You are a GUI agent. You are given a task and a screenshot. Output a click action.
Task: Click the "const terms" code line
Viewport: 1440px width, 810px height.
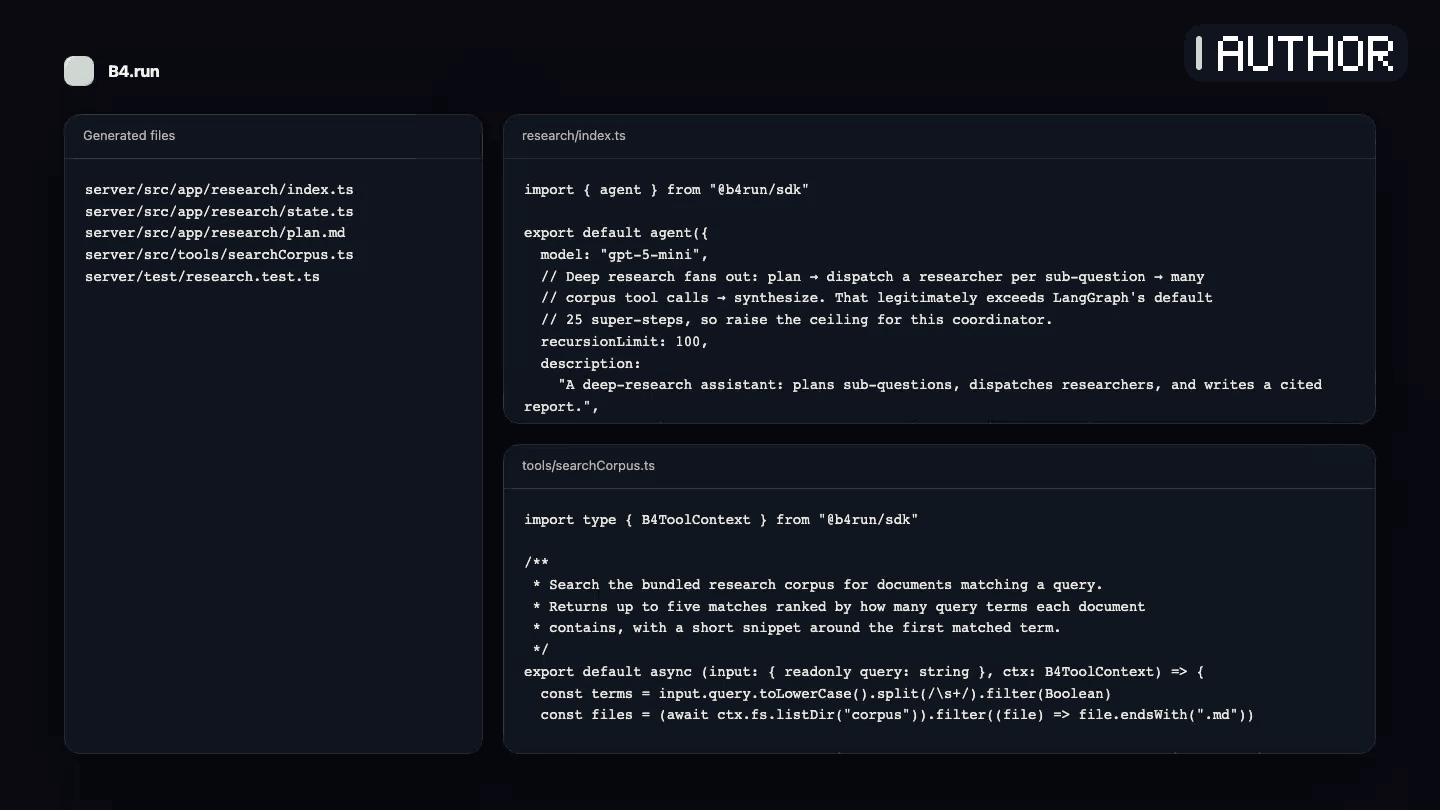click(826, 693)
